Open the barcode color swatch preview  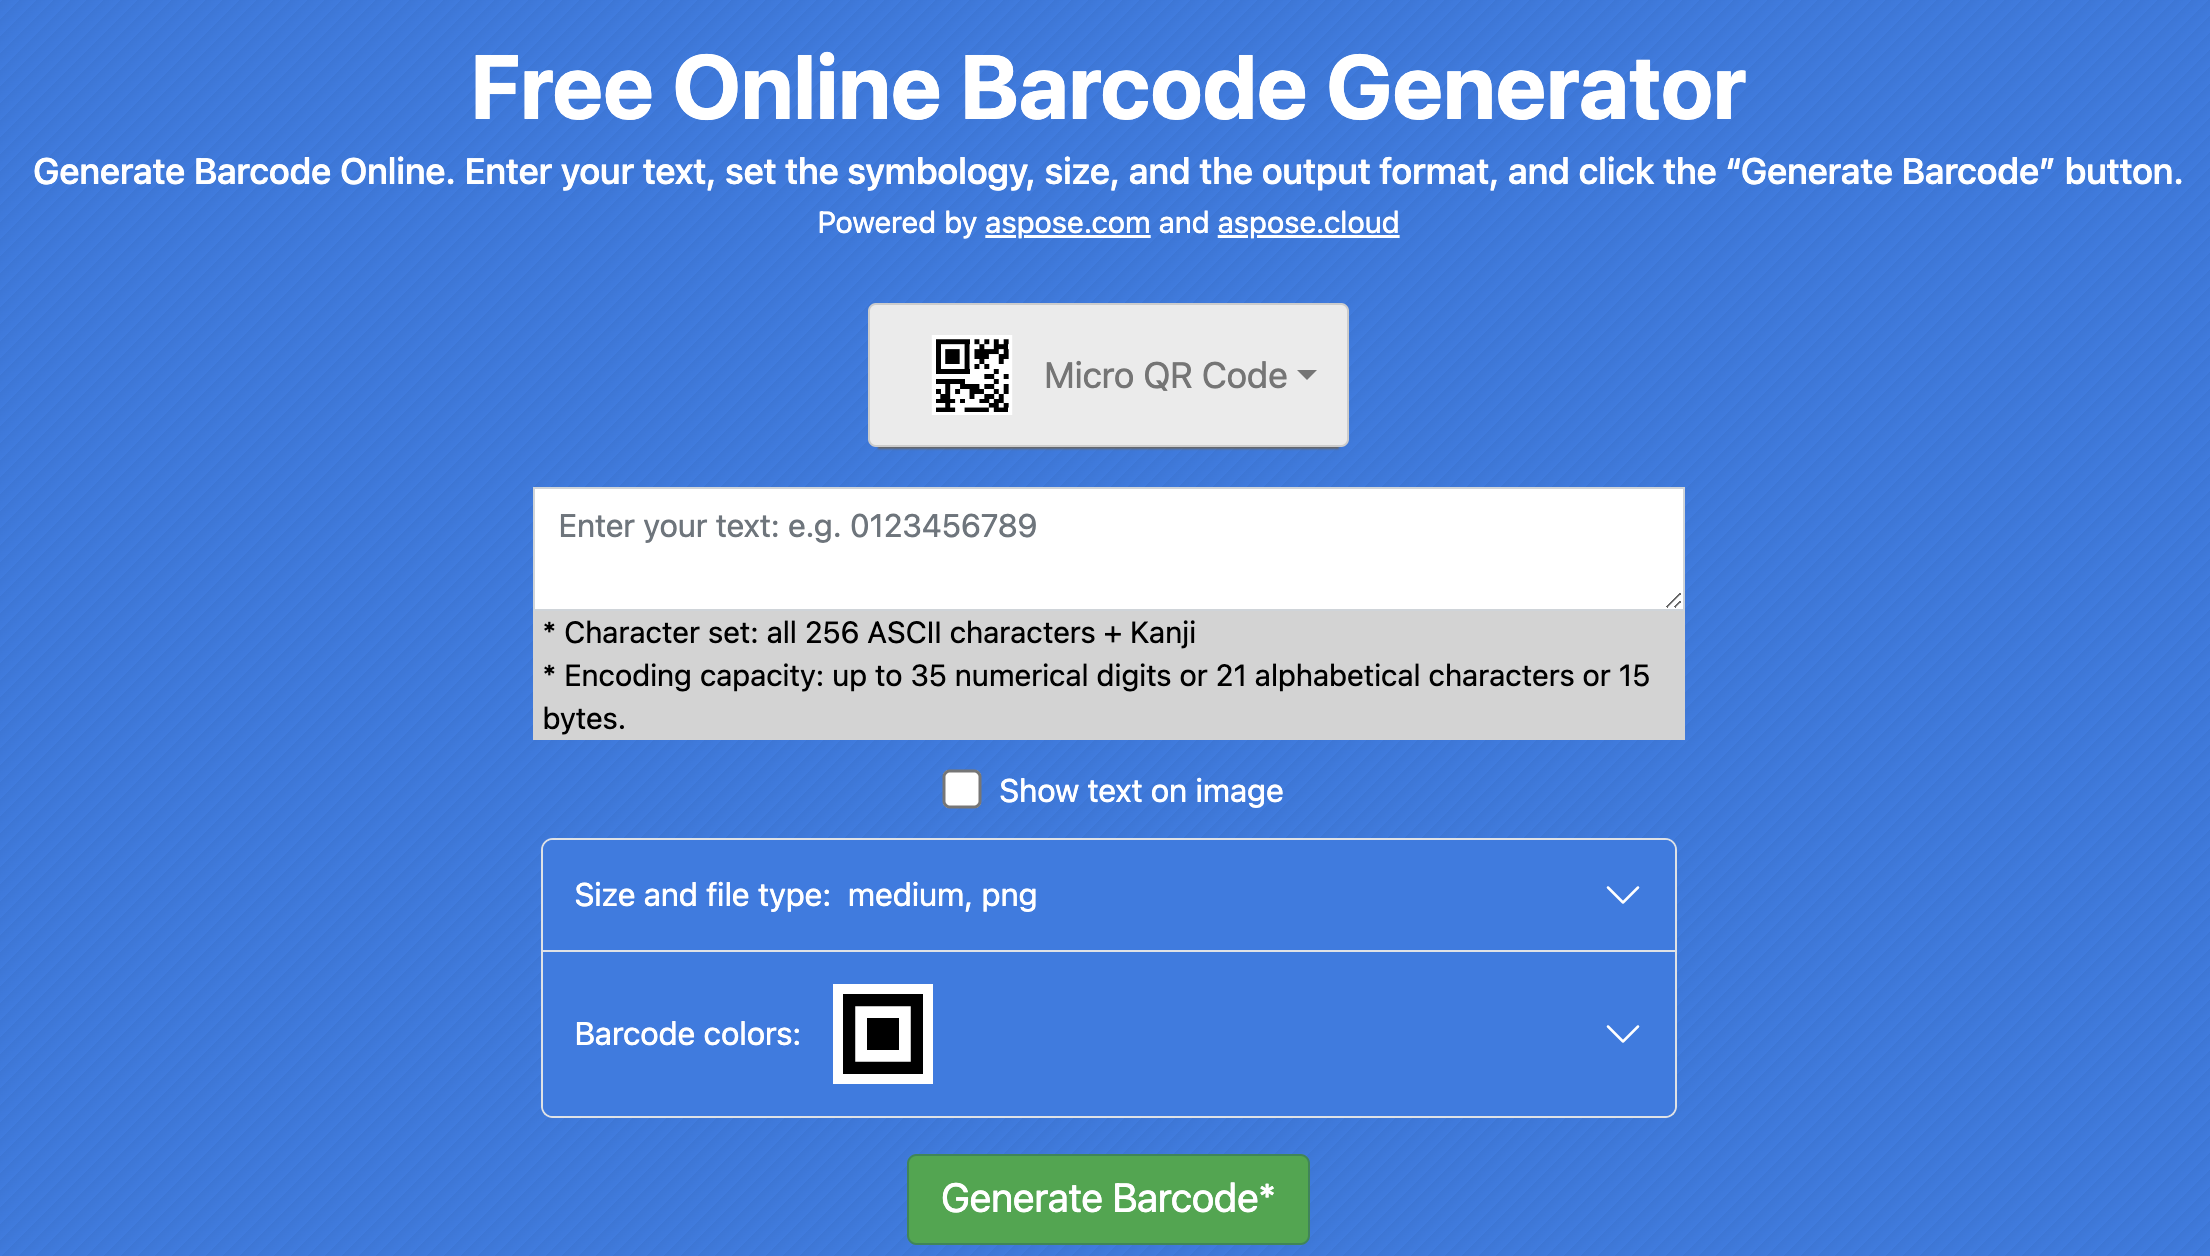tap(881, 1034)
